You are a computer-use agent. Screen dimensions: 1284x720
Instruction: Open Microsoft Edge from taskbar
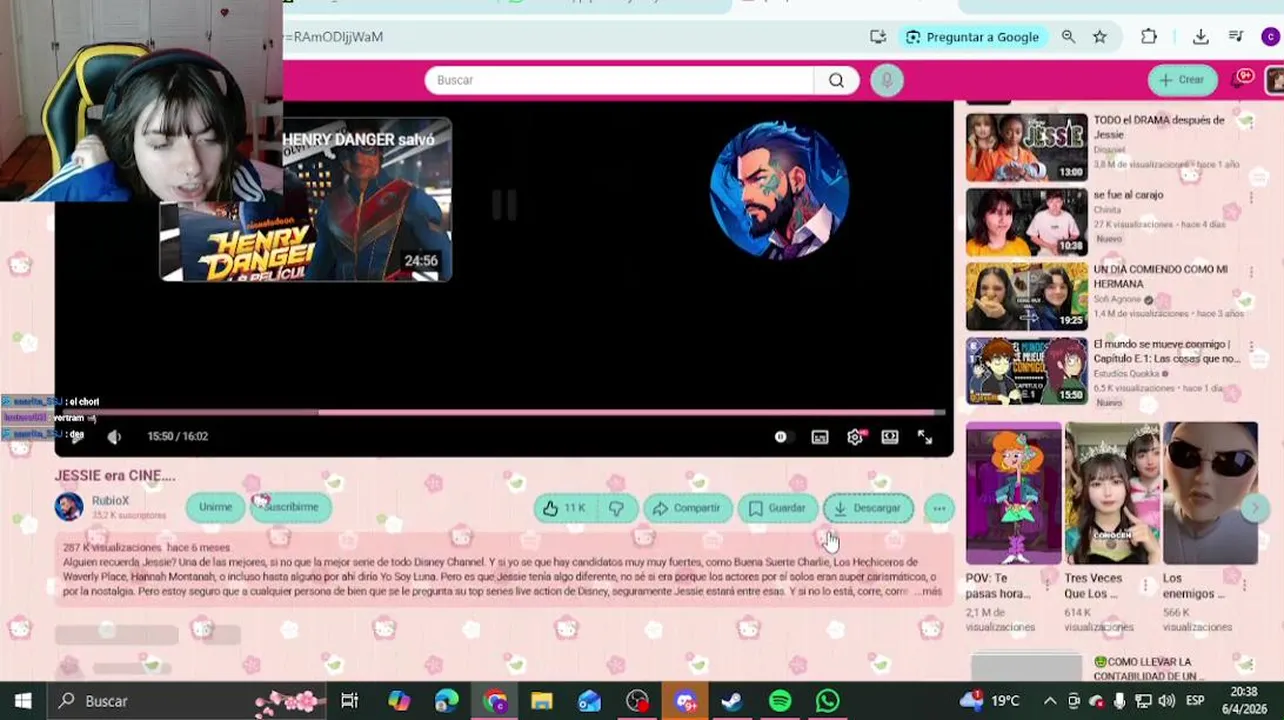pyautogui.click(x=446, y=701)
